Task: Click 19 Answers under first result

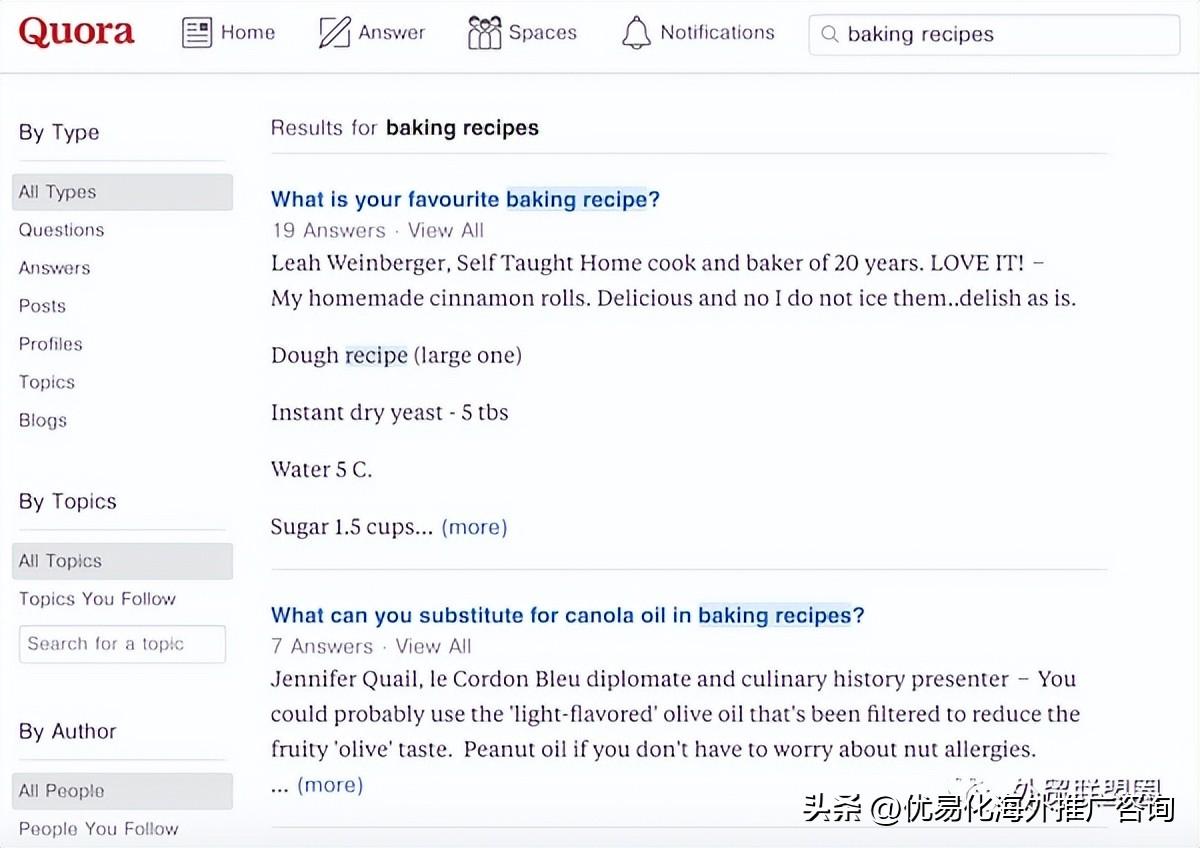Action: pos(328,230)
